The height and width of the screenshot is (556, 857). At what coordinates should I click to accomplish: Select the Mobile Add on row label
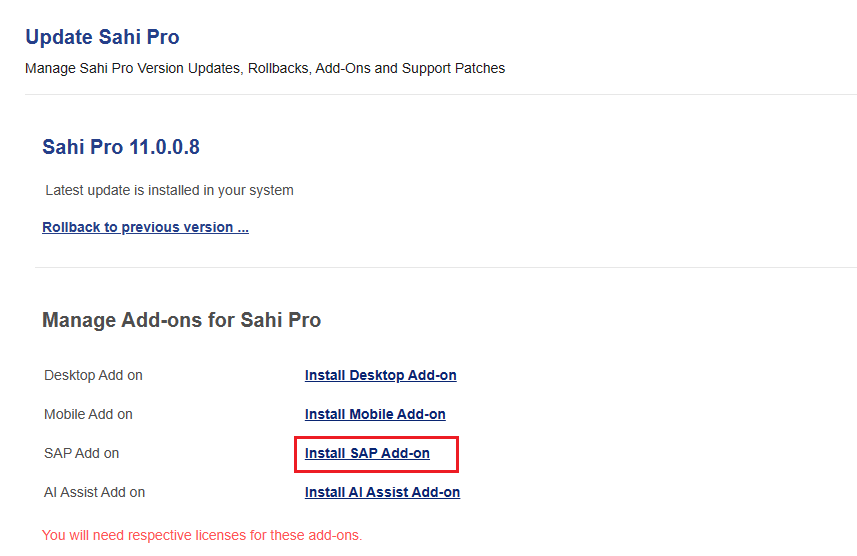coord(88,414)
